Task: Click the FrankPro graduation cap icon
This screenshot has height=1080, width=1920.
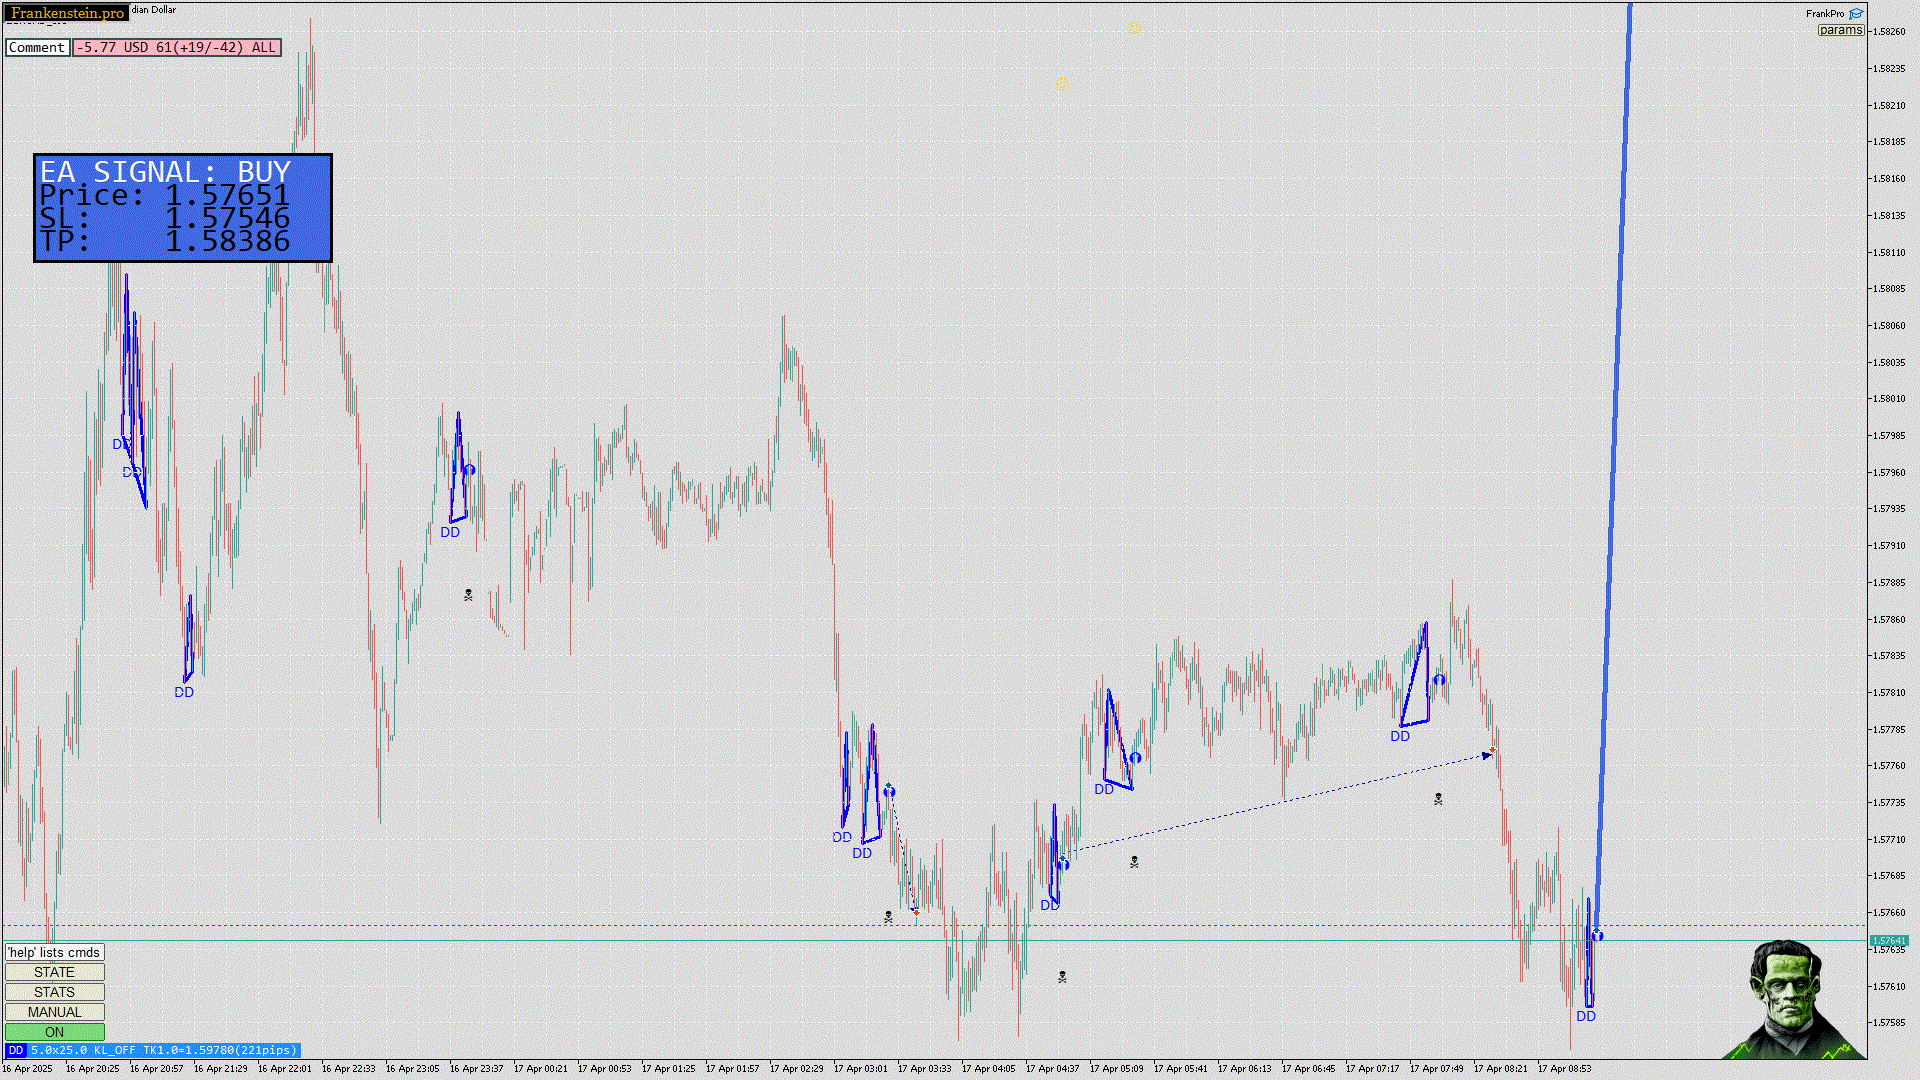Action: click(x=1856, y=14)
